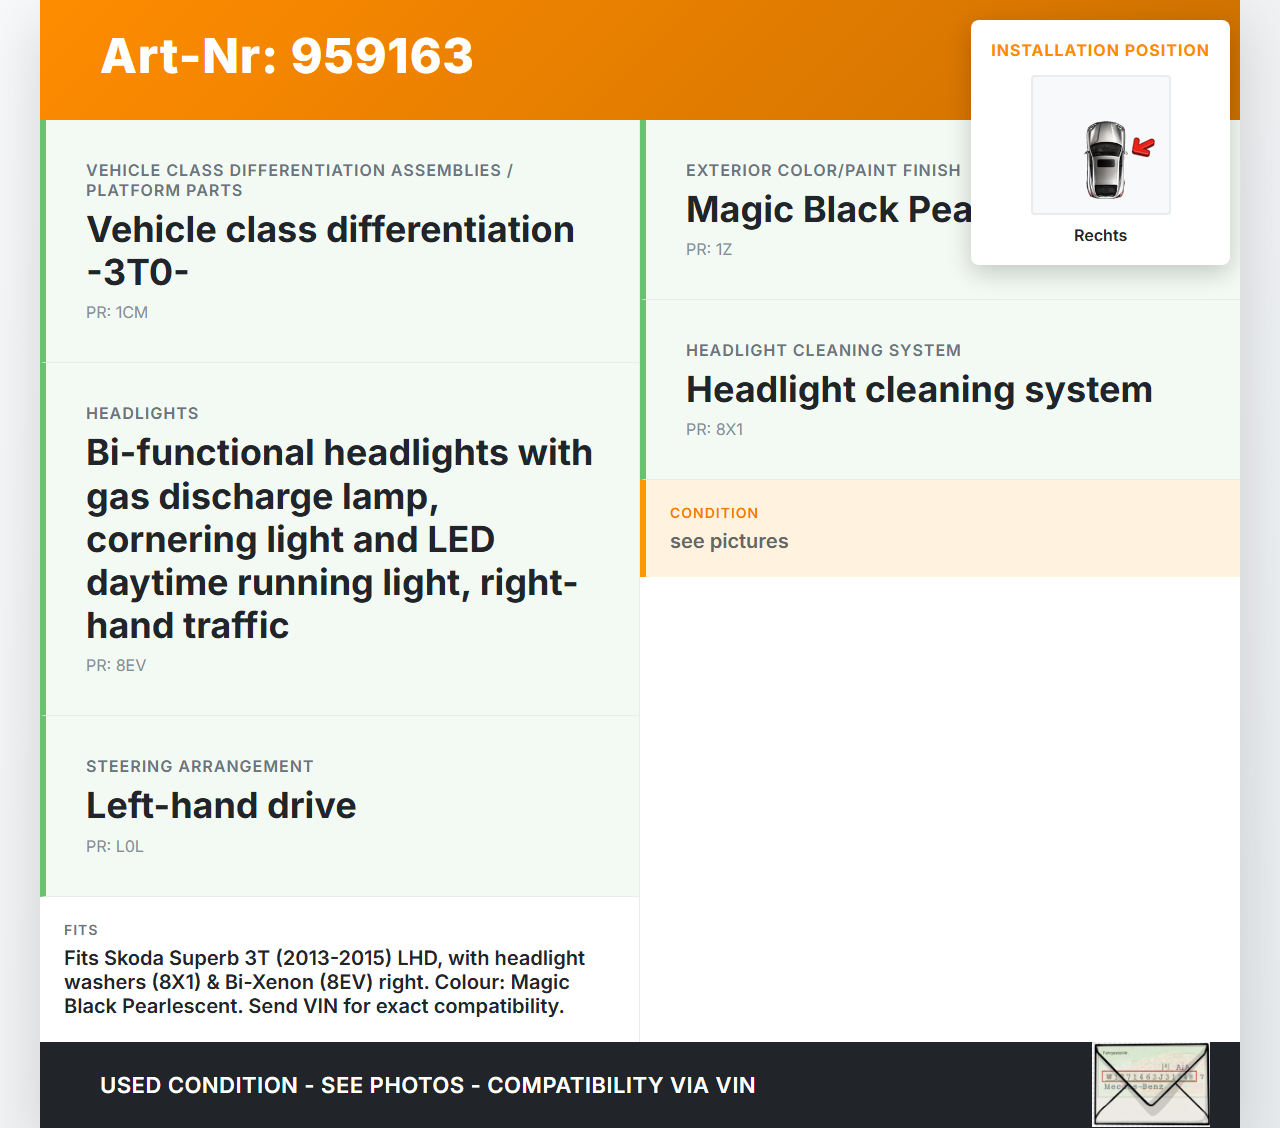Click the 'Steering Arrangement' label
Screen dimensions: 1280x1128
click(200, 767)
